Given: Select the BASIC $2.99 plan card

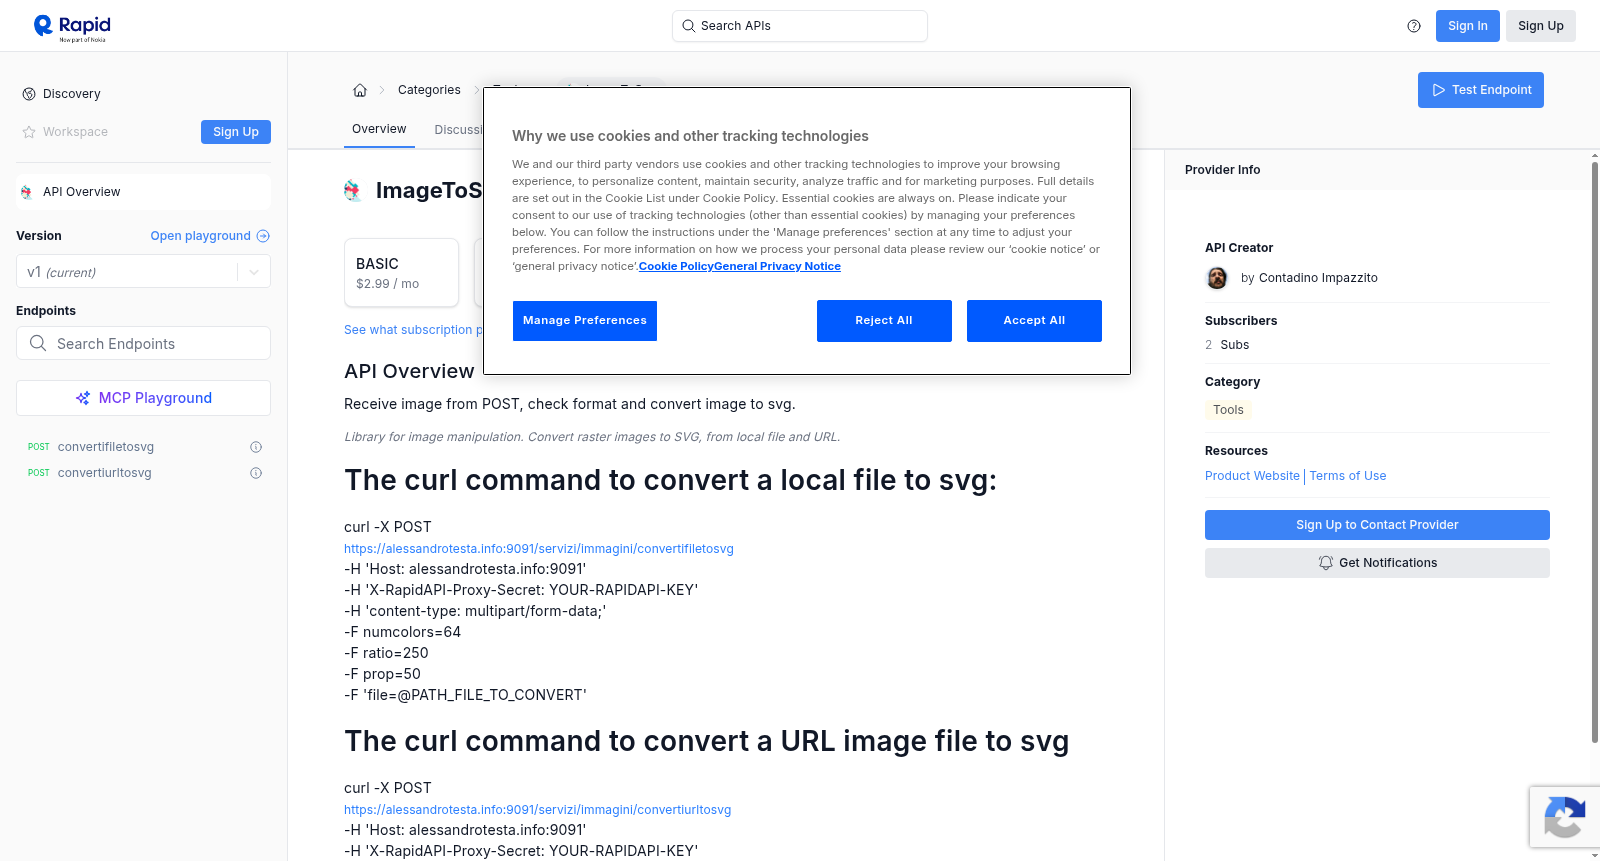Looking at the screenshot, I should pos(401,273).
